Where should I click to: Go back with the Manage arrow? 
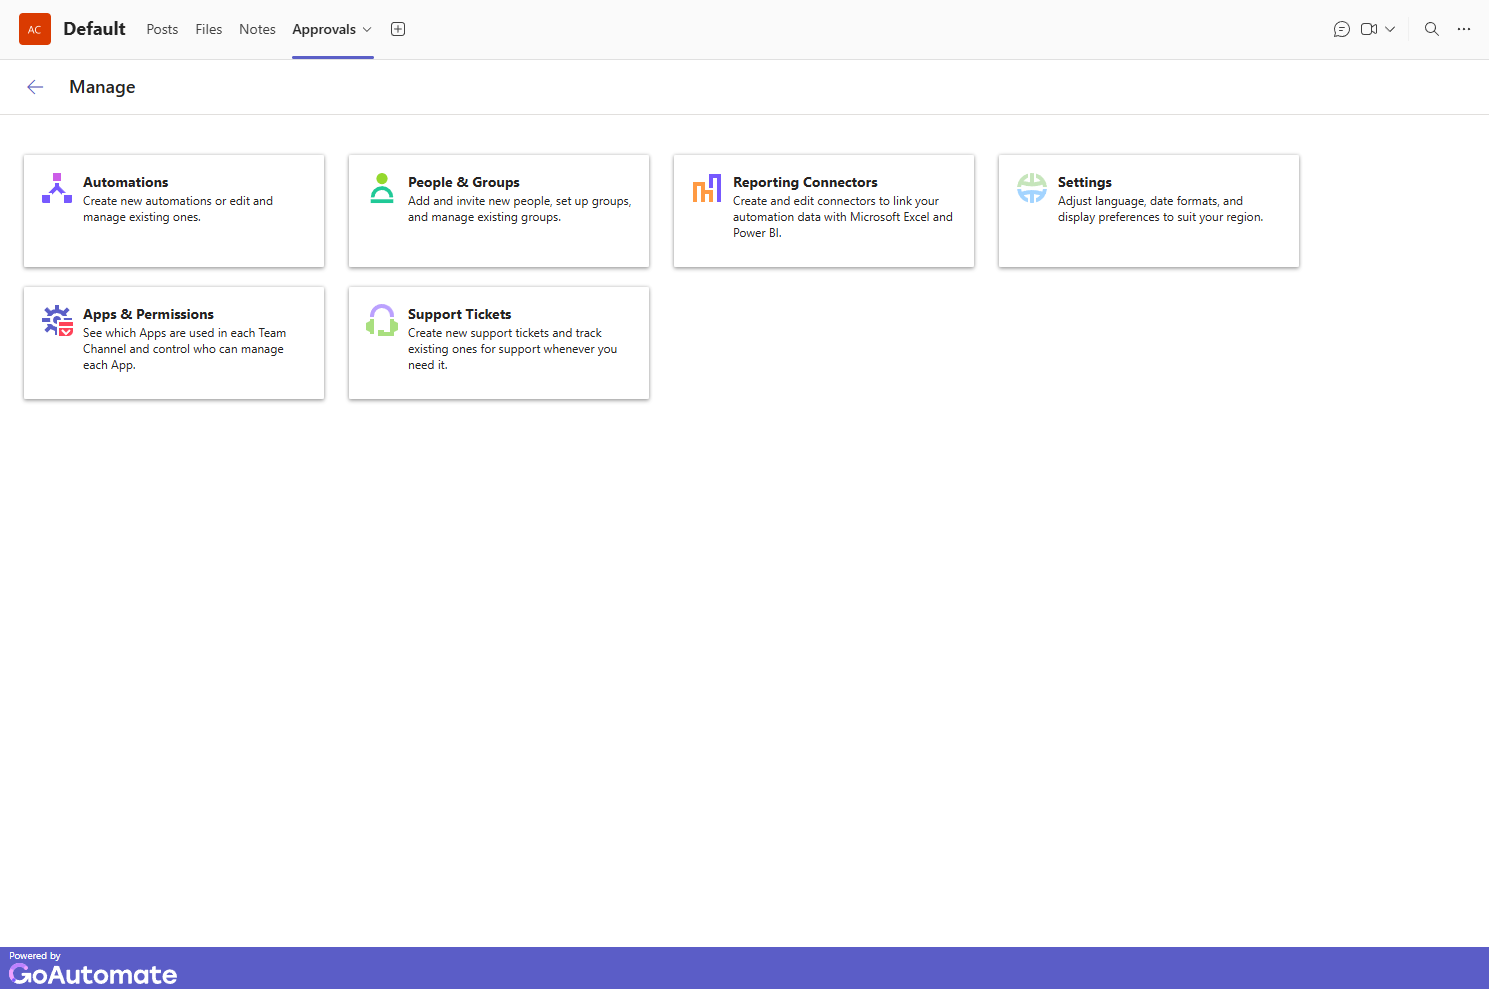click(x=35, y=87)
